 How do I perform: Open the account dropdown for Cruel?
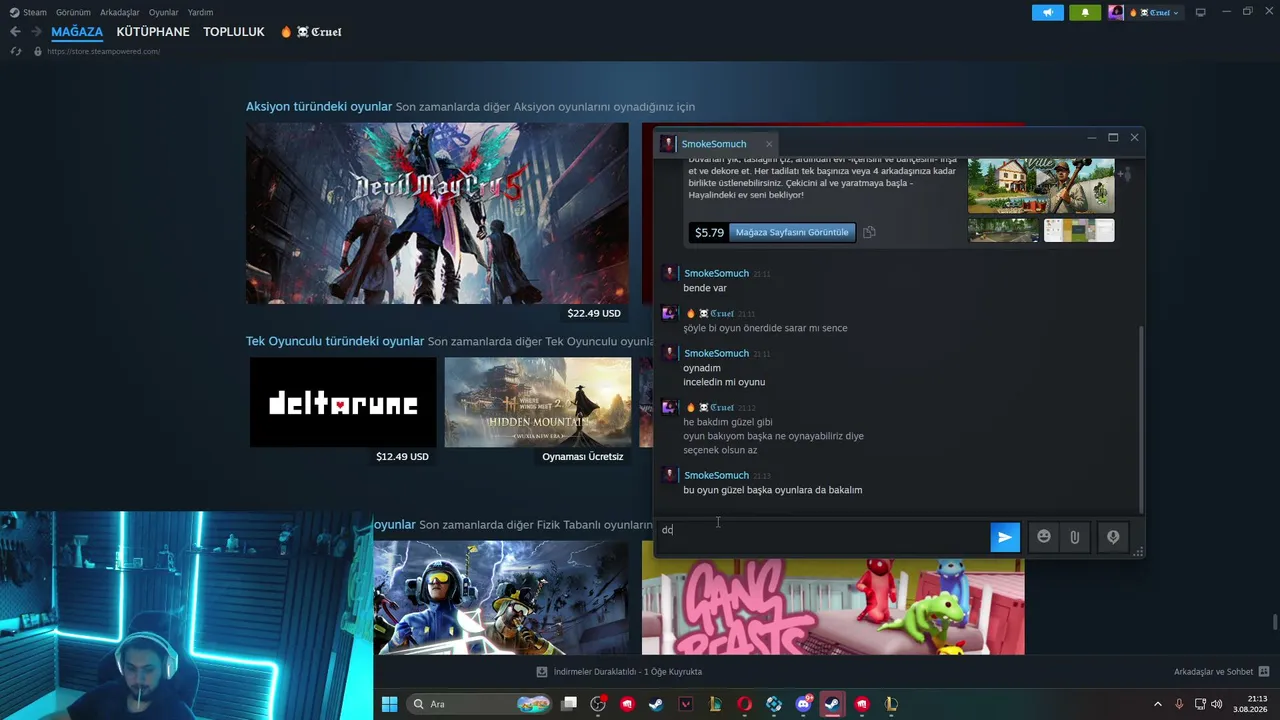(x=1156, y=12)
